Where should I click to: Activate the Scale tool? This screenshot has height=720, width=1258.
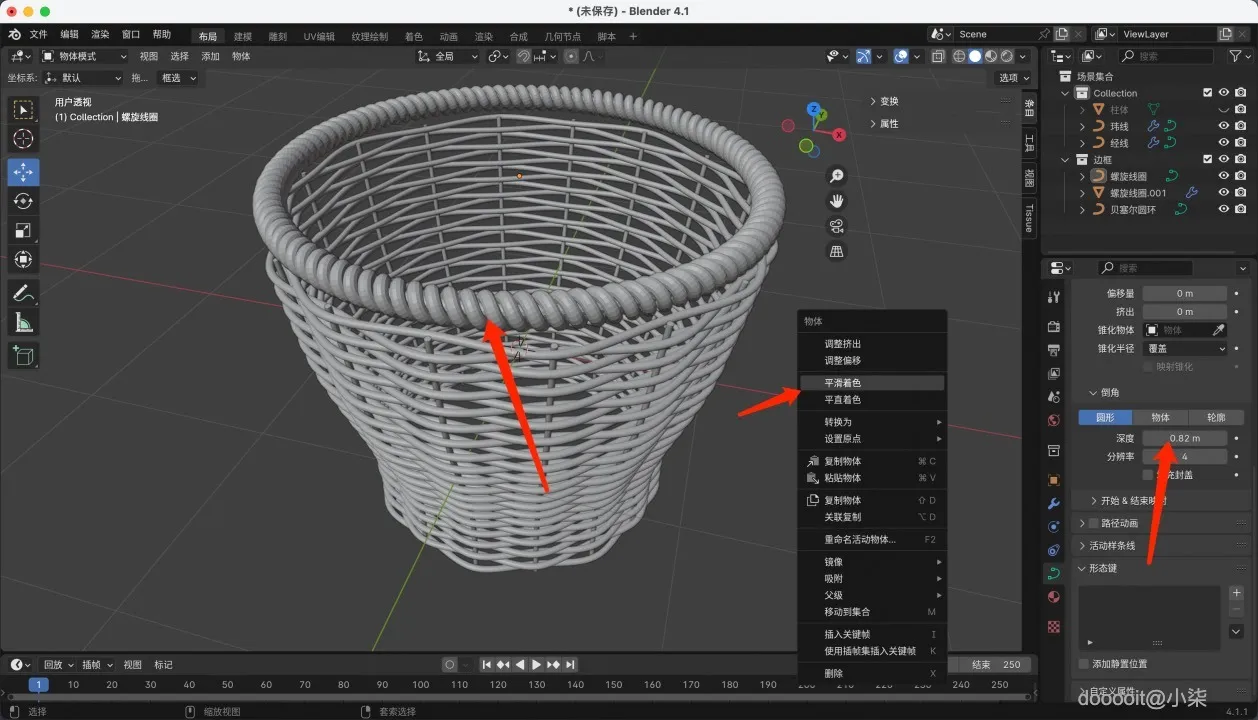(24, 230)
